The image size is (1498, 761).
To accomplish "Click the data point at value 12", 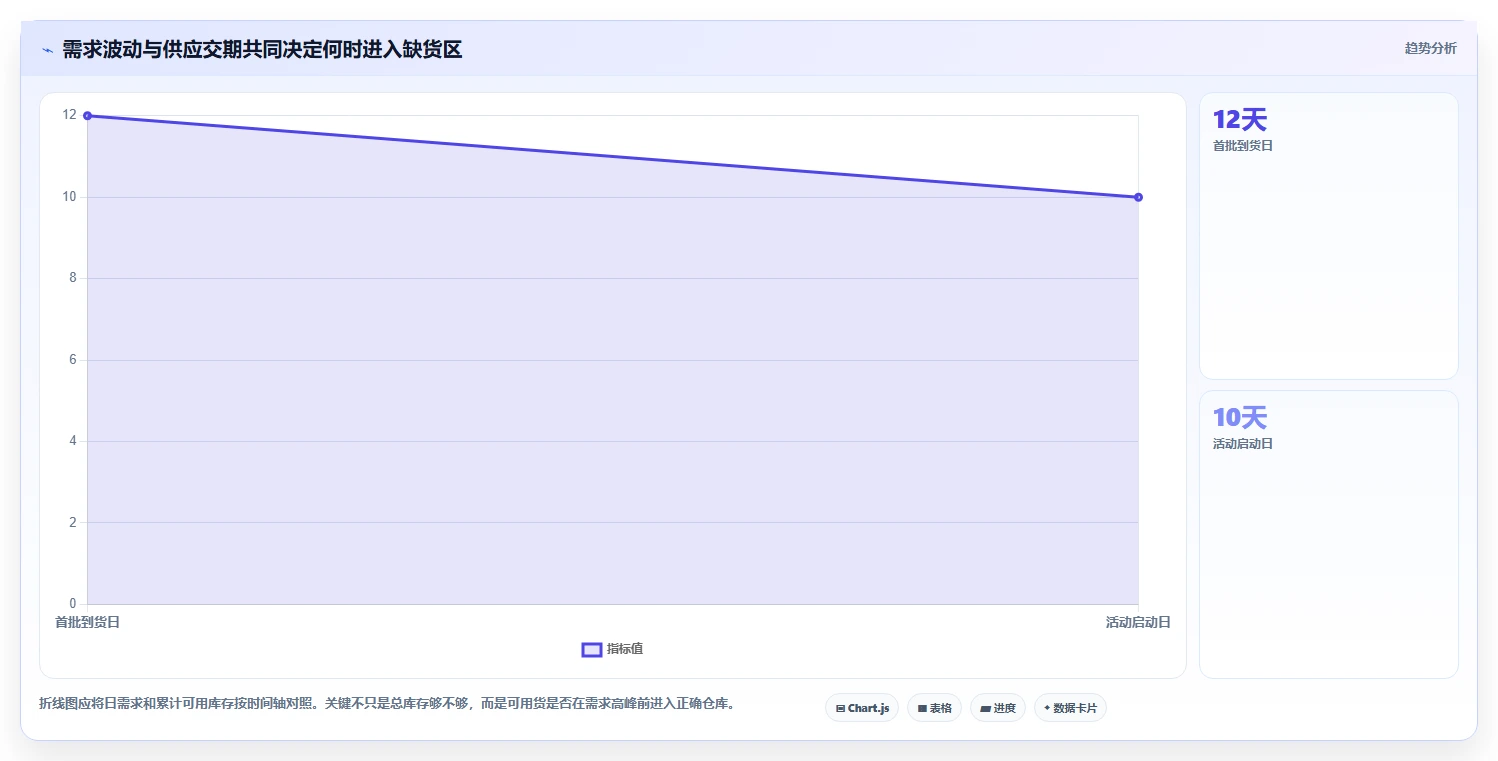I will pos(88,116).
